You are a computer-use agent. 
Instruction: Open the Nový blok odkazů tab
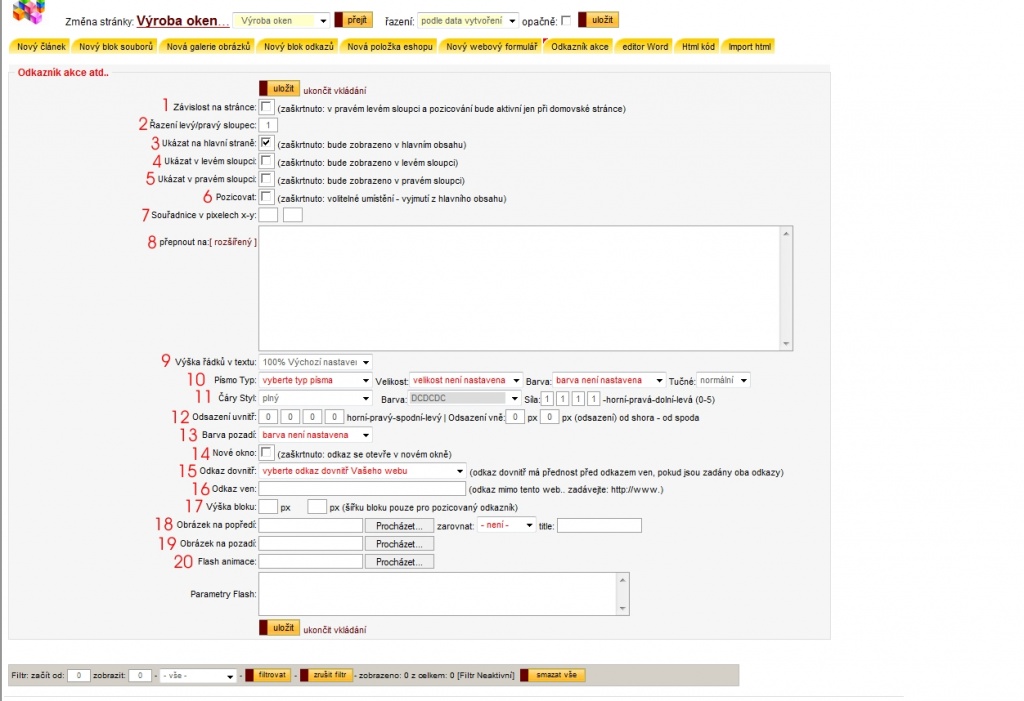tap(298, 46)
